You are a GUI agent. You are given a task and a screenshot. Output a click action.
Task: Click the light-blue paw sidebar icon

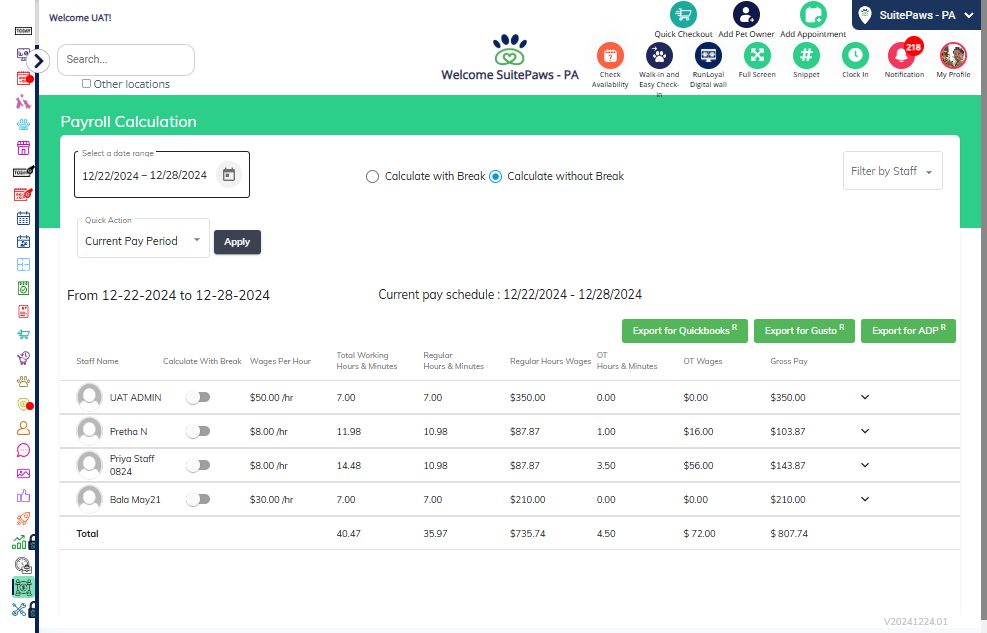(x=23, y=125)
